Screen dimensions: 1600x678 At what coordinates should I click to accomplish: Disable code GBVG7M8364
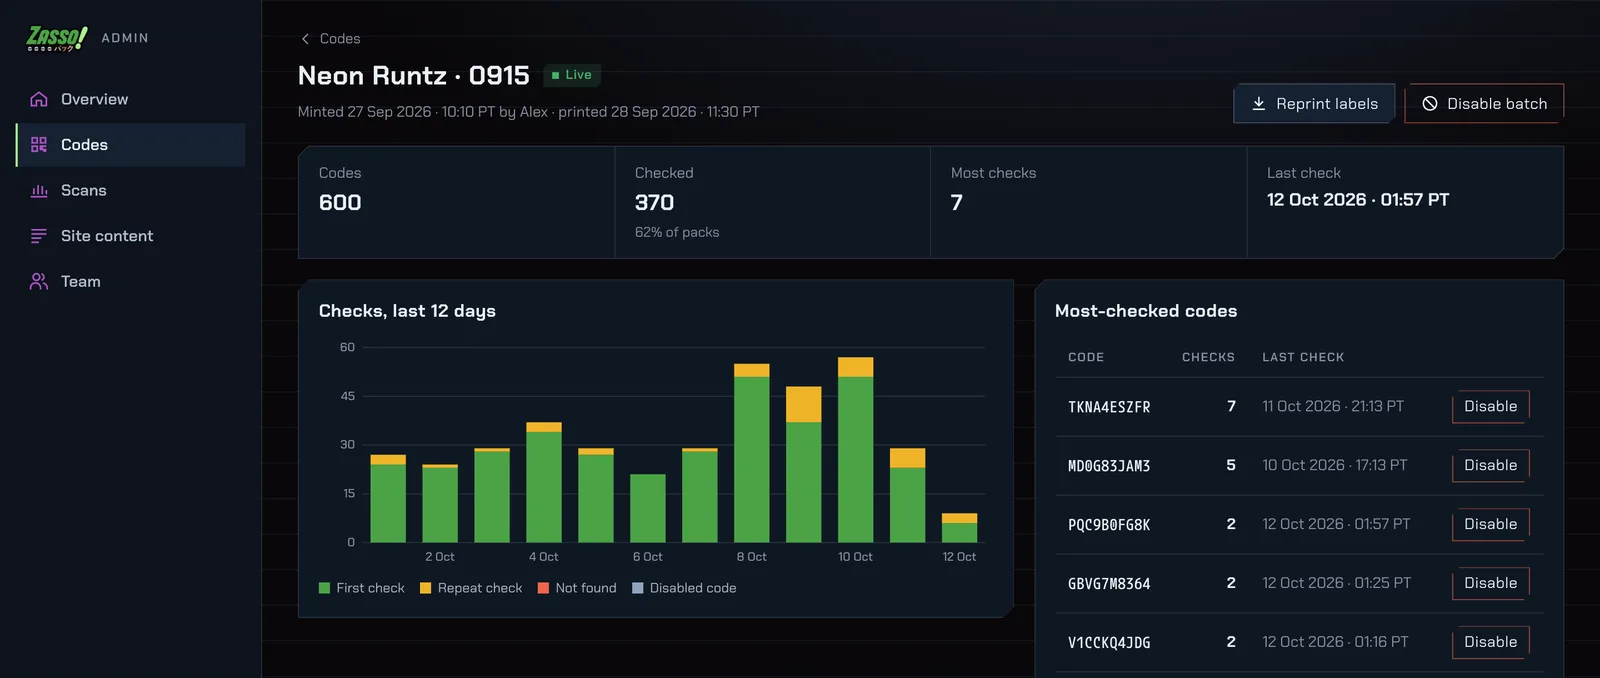[x=1490, y=584]
